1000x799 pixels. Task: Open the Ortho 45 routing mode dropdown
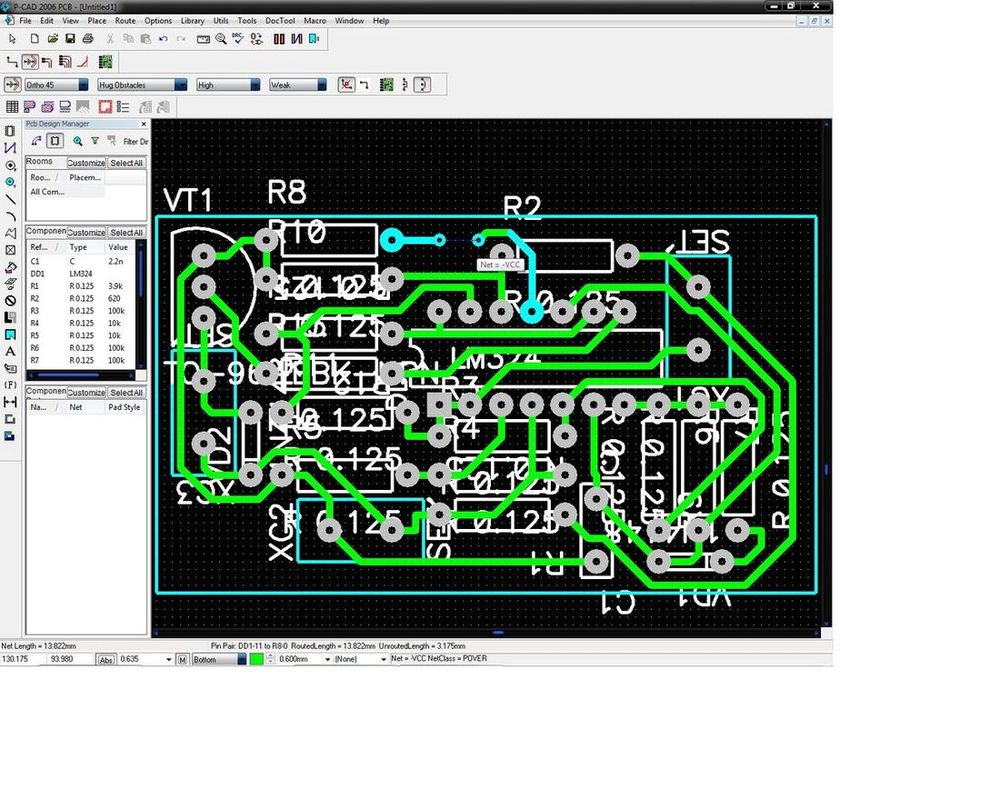(x=83, y=85)
